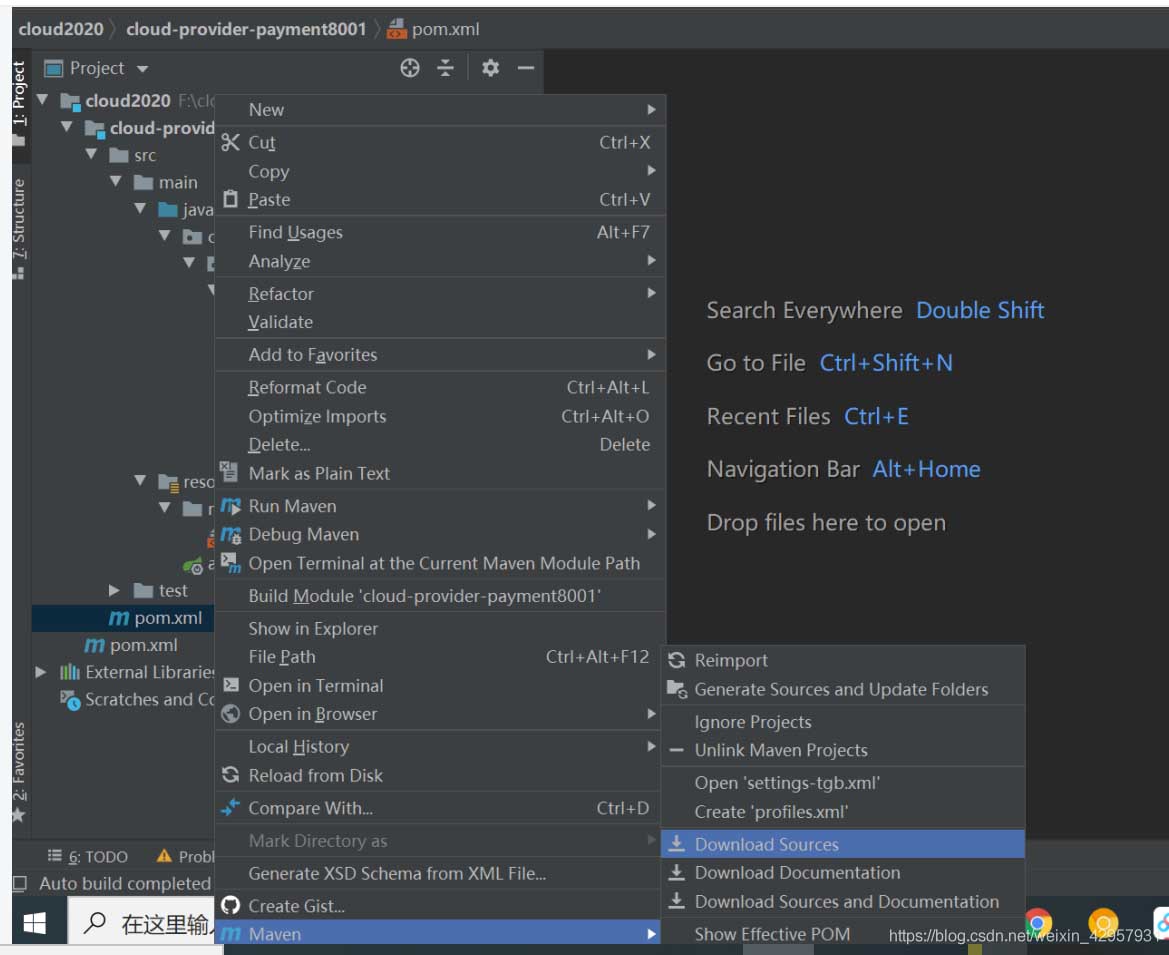
Task: Click Download Sources and Documentation
Action: tap(843, 901)
